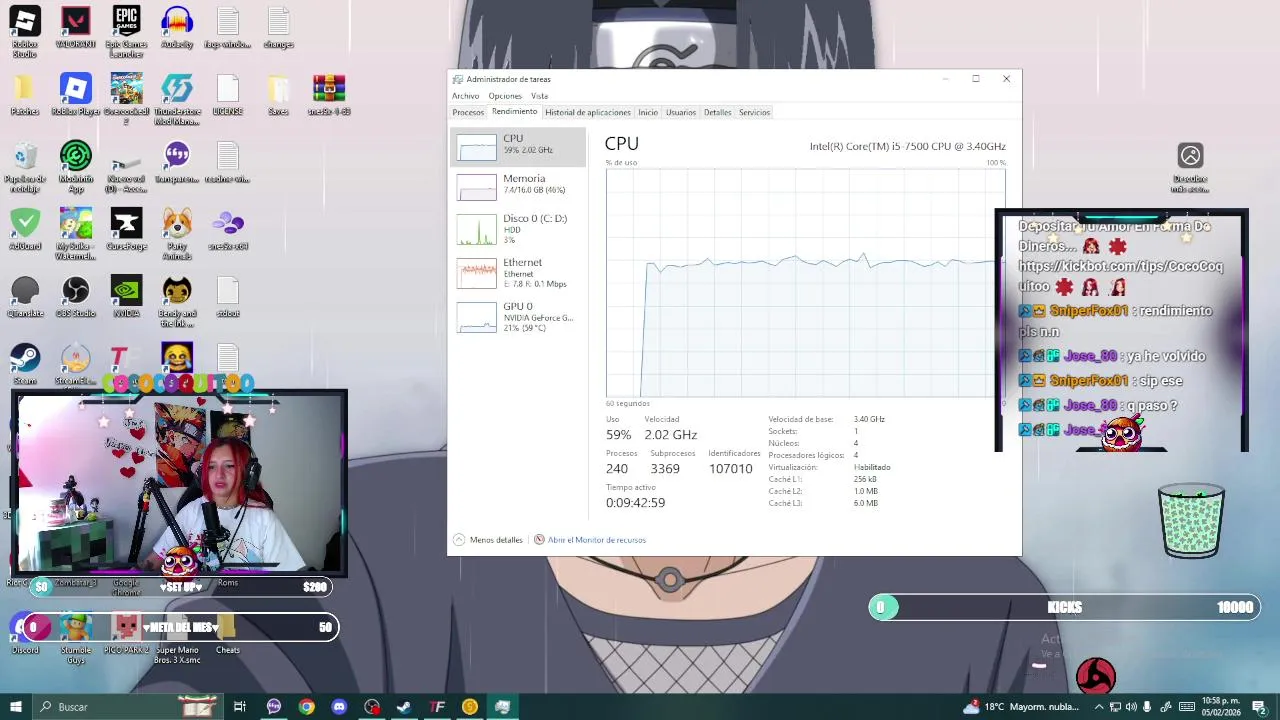Open the Modrinth App shortcut
Image resolution: width=1280 pixels, height=720 pixels.
click(75, 166)
